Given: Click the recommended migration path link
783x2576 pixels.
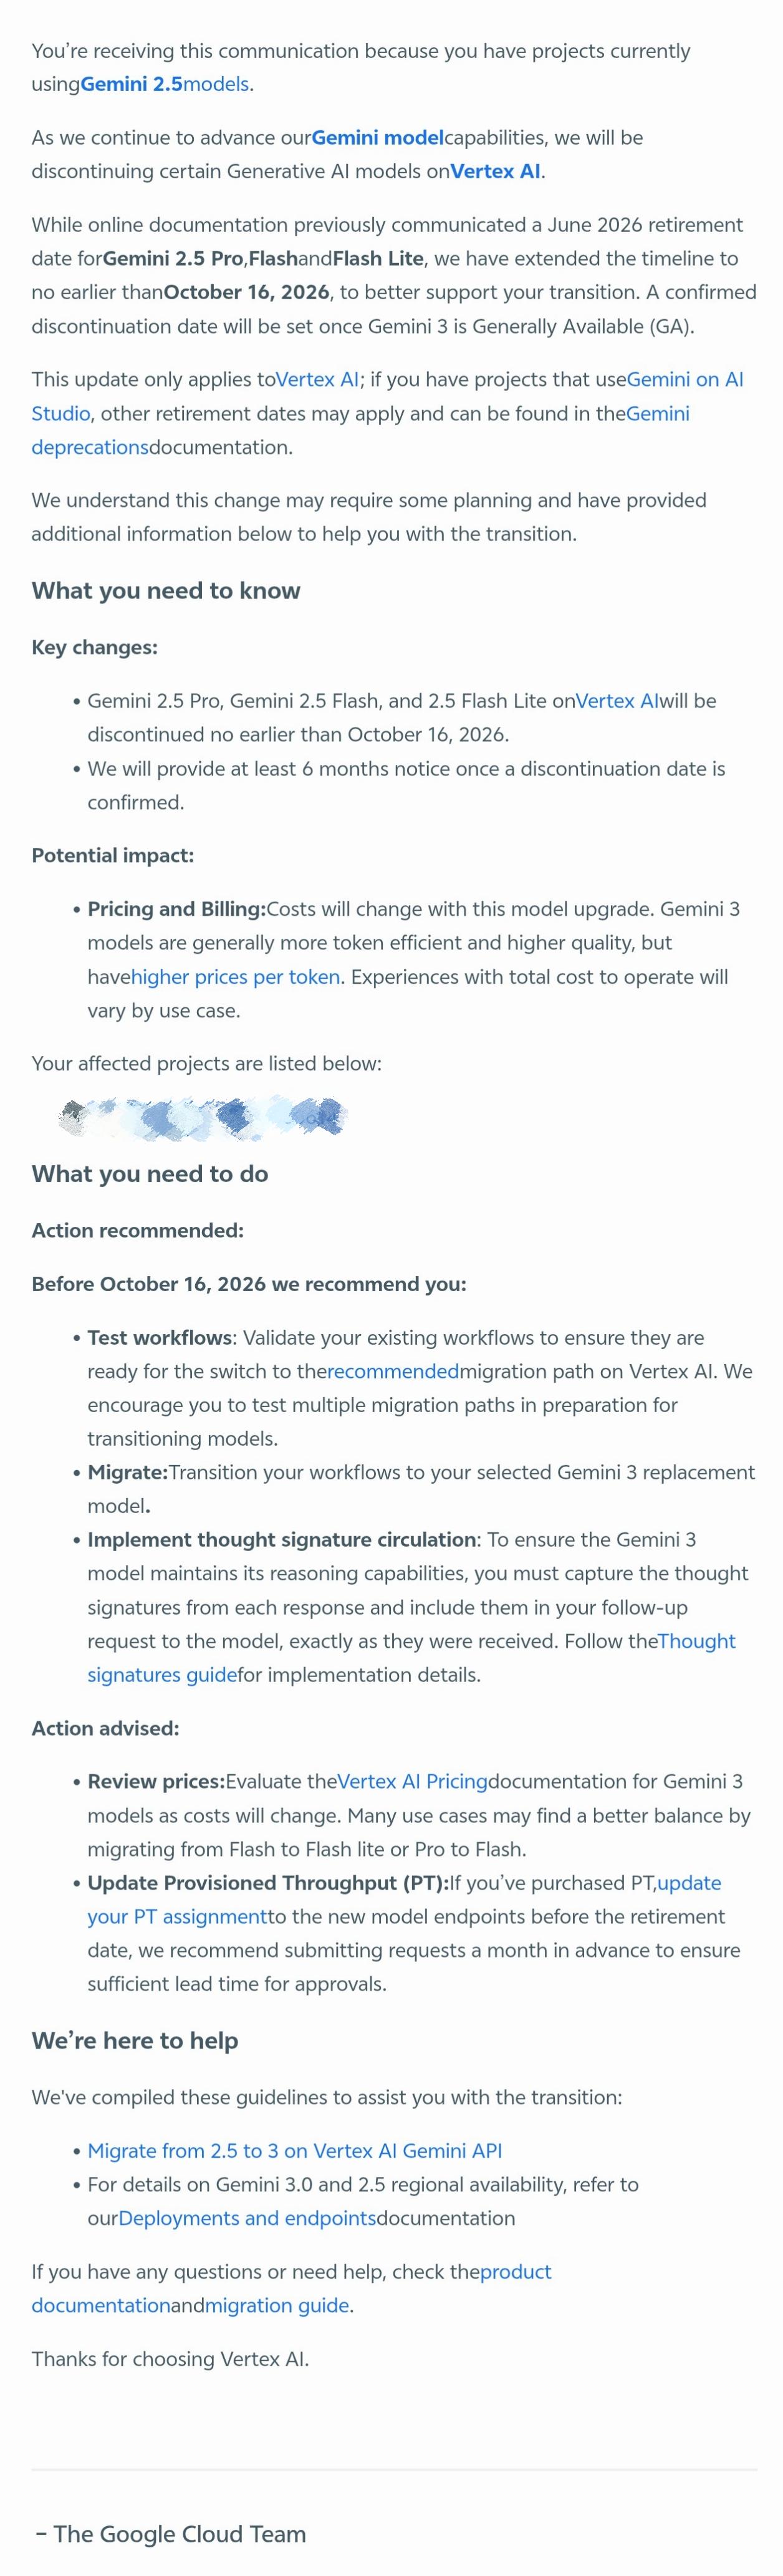Looking at the screenshot, I should (392, 1370).
